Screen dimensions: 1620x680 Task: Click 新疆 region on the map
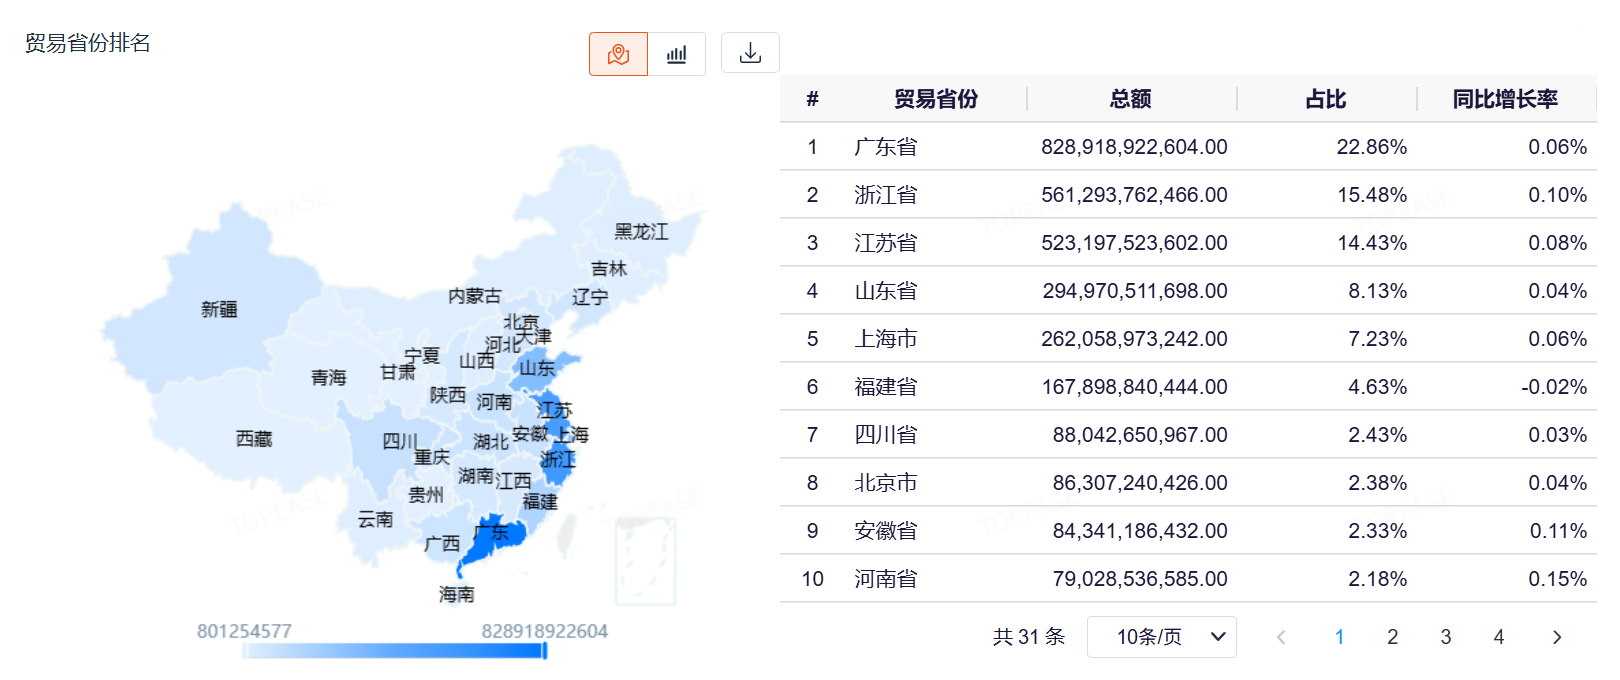coord(219,309)
